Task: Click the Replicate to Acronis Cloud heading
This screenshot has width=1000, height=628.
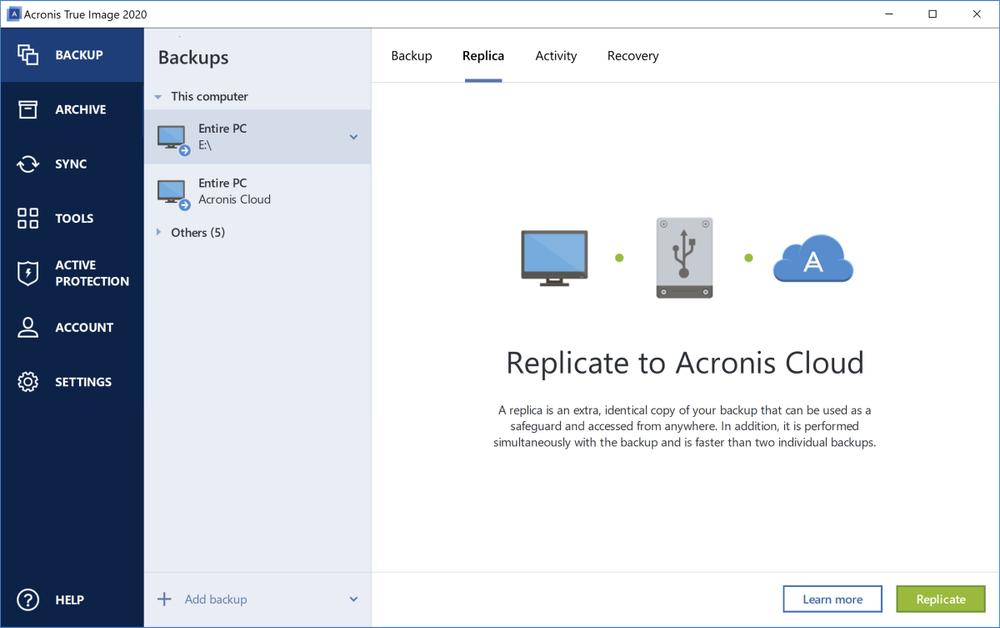Action: [x=685, y=363]
